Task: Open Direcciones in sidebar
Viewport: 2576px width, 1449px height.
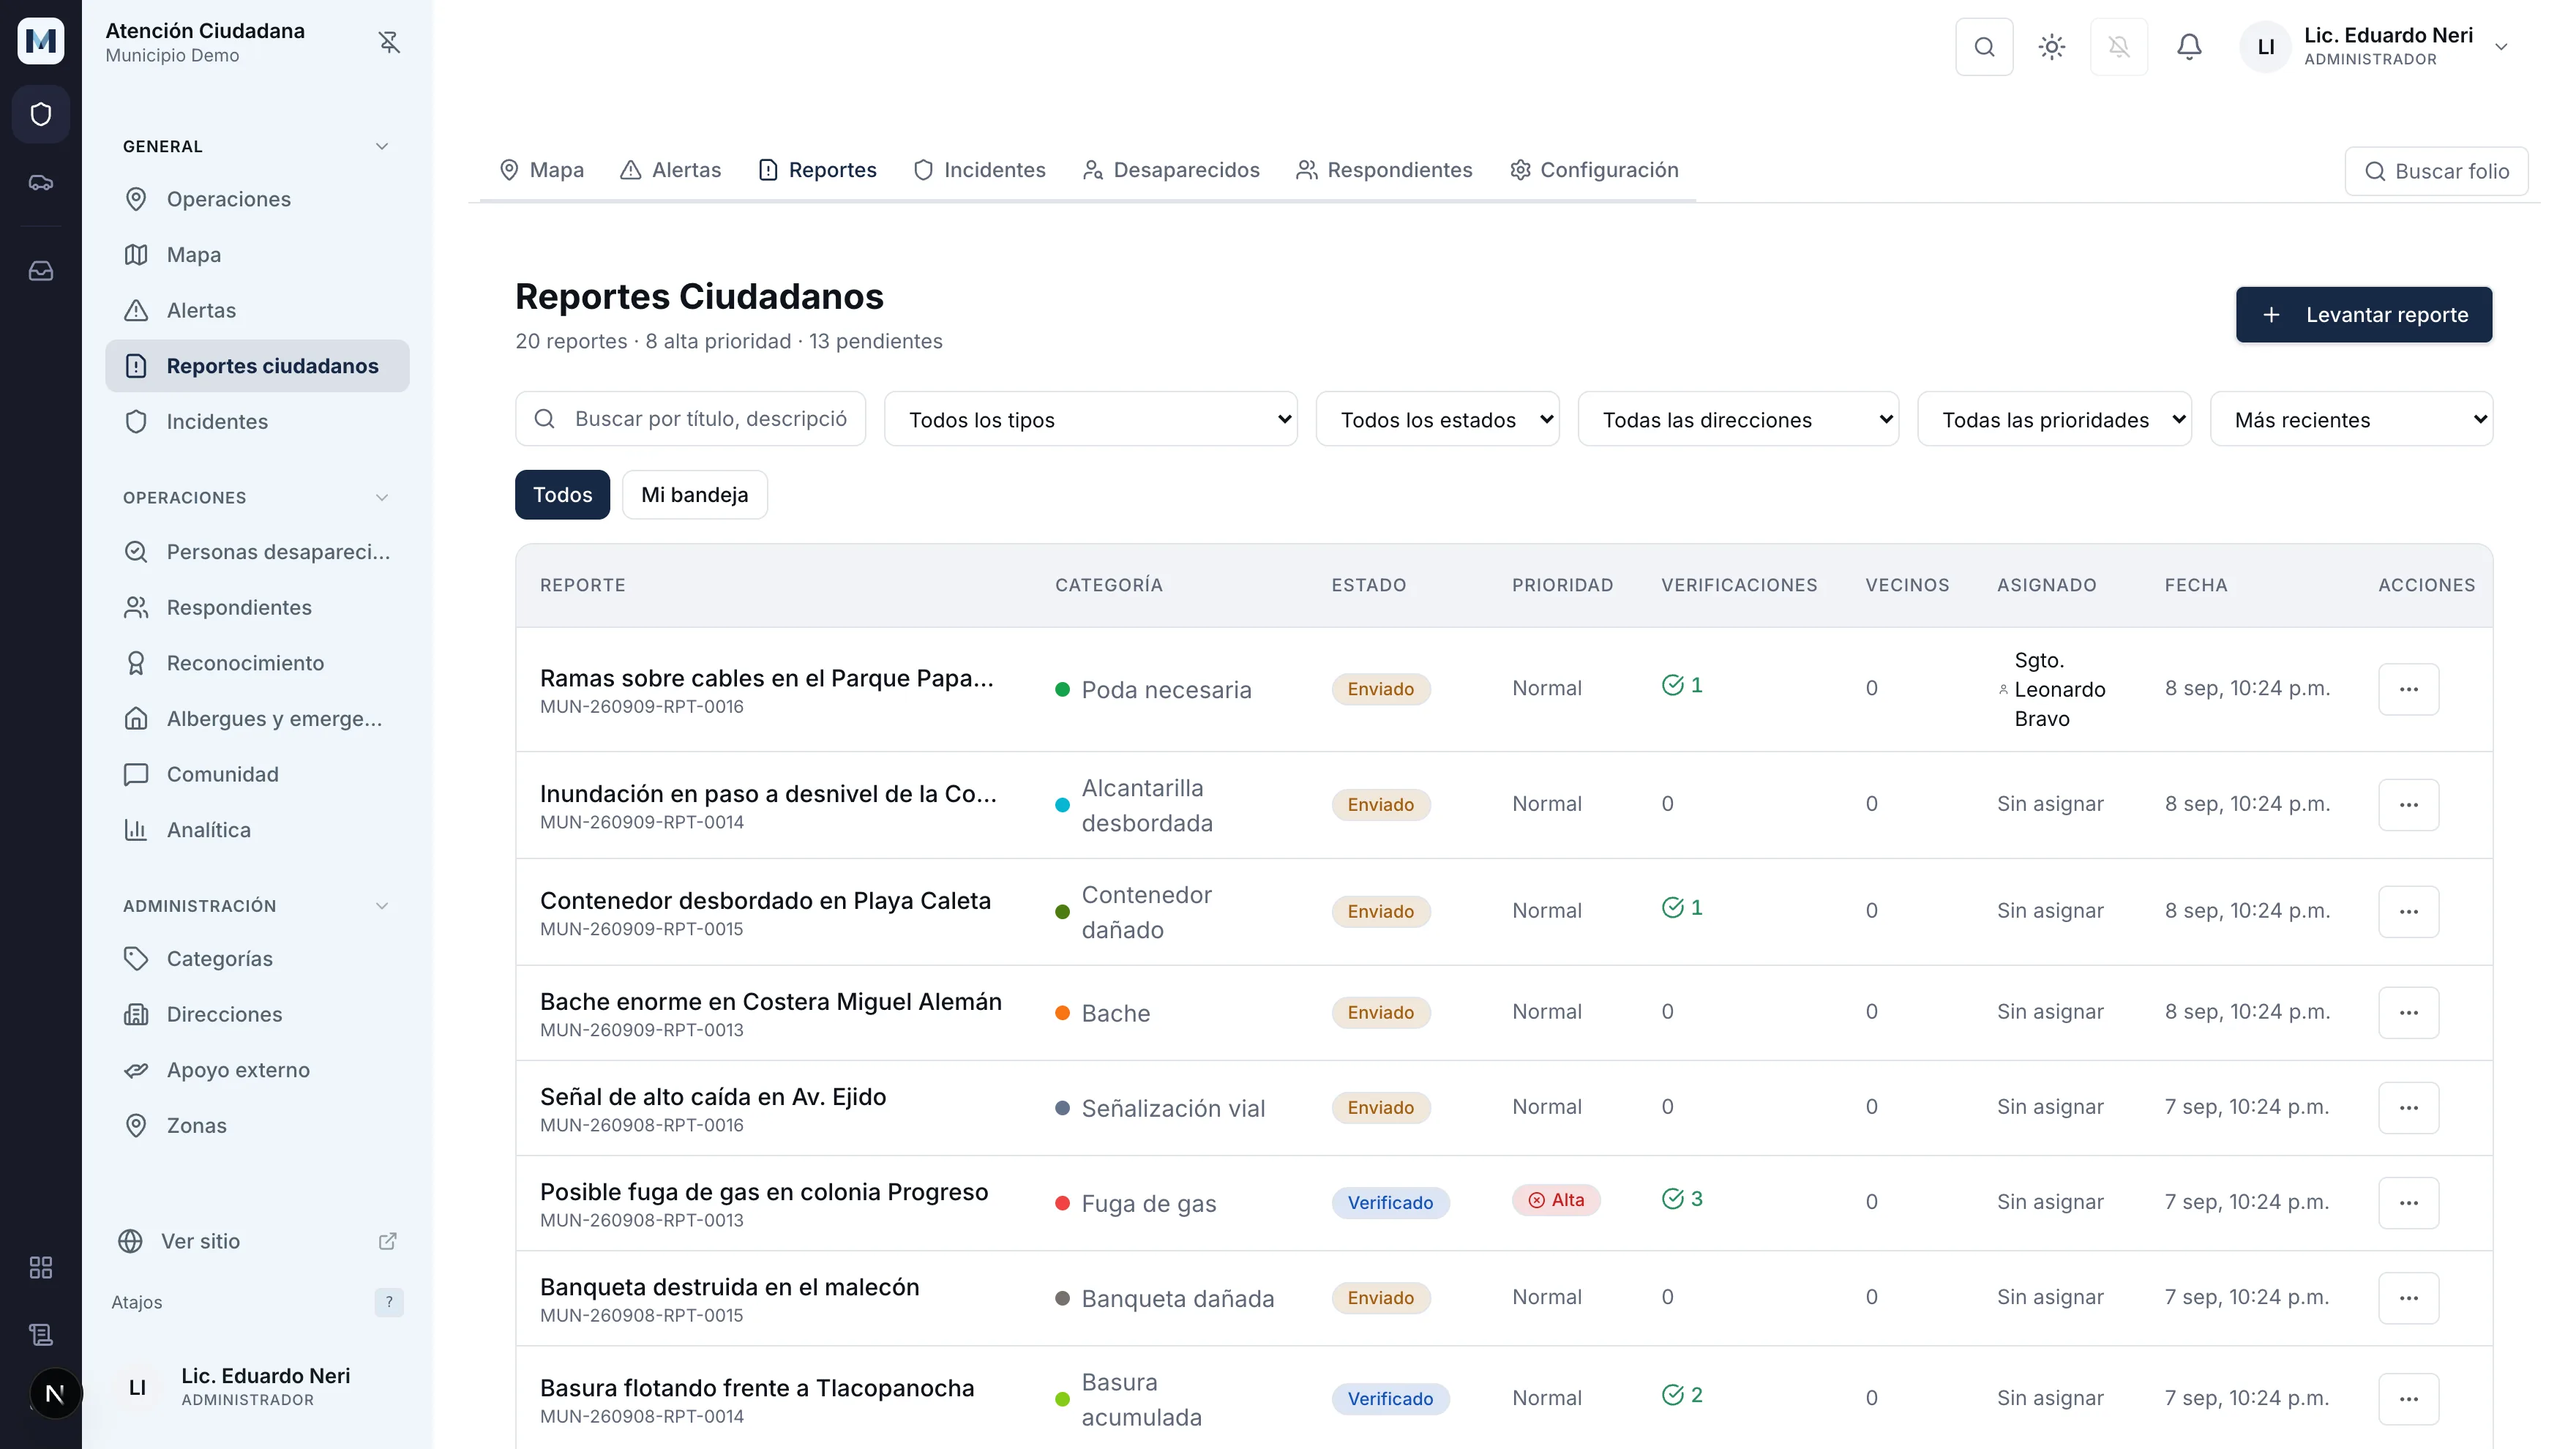Action: 257,1014
